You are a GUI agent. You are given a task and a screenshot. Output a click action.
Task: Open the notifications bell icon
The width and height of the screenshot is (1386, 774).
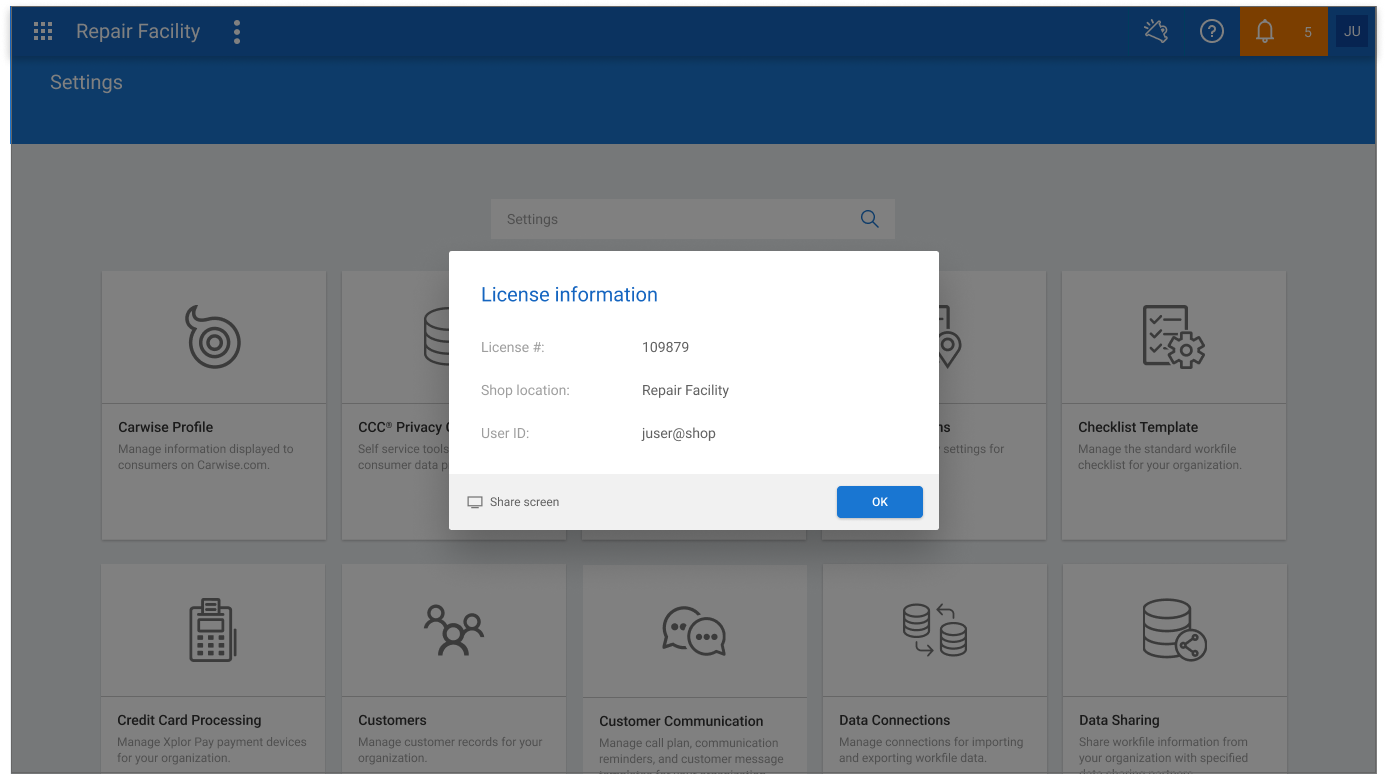[1265, 32]
